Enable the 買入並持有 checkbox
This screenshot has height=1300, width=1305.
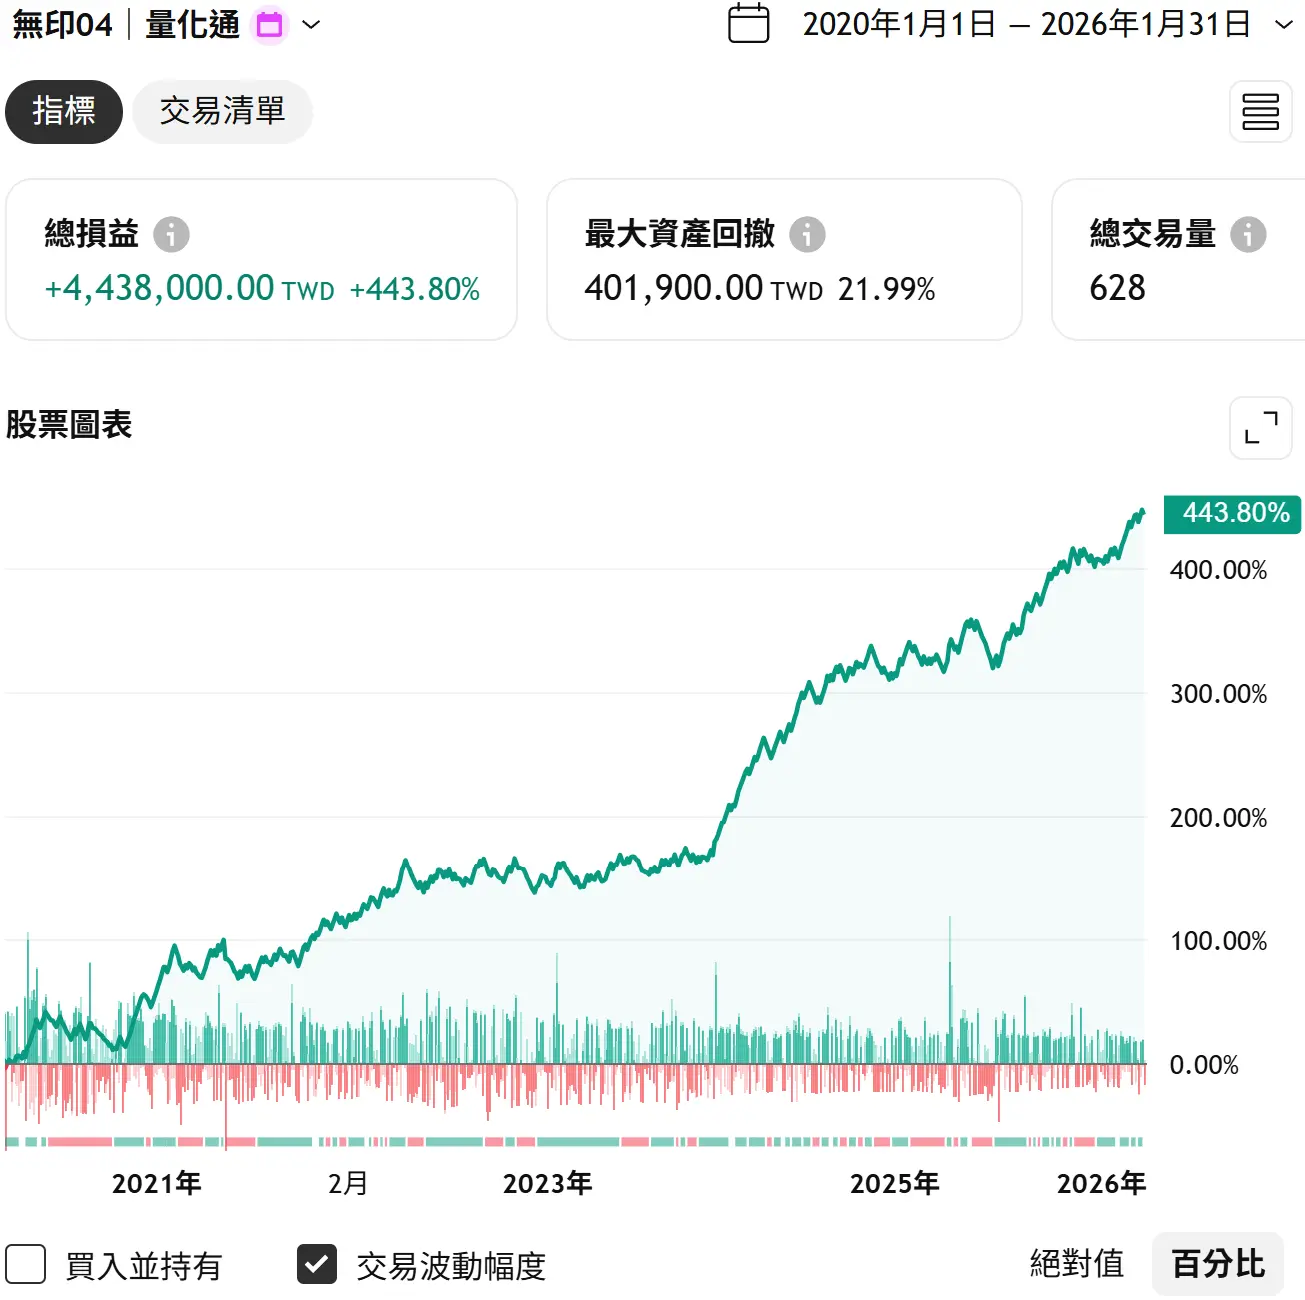point(26,1264)
